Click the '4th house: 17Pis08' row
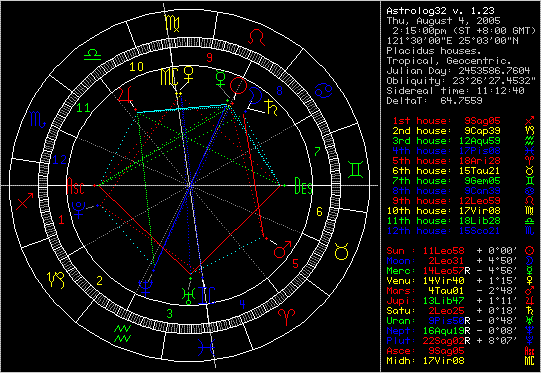 (x=446, y=151)
